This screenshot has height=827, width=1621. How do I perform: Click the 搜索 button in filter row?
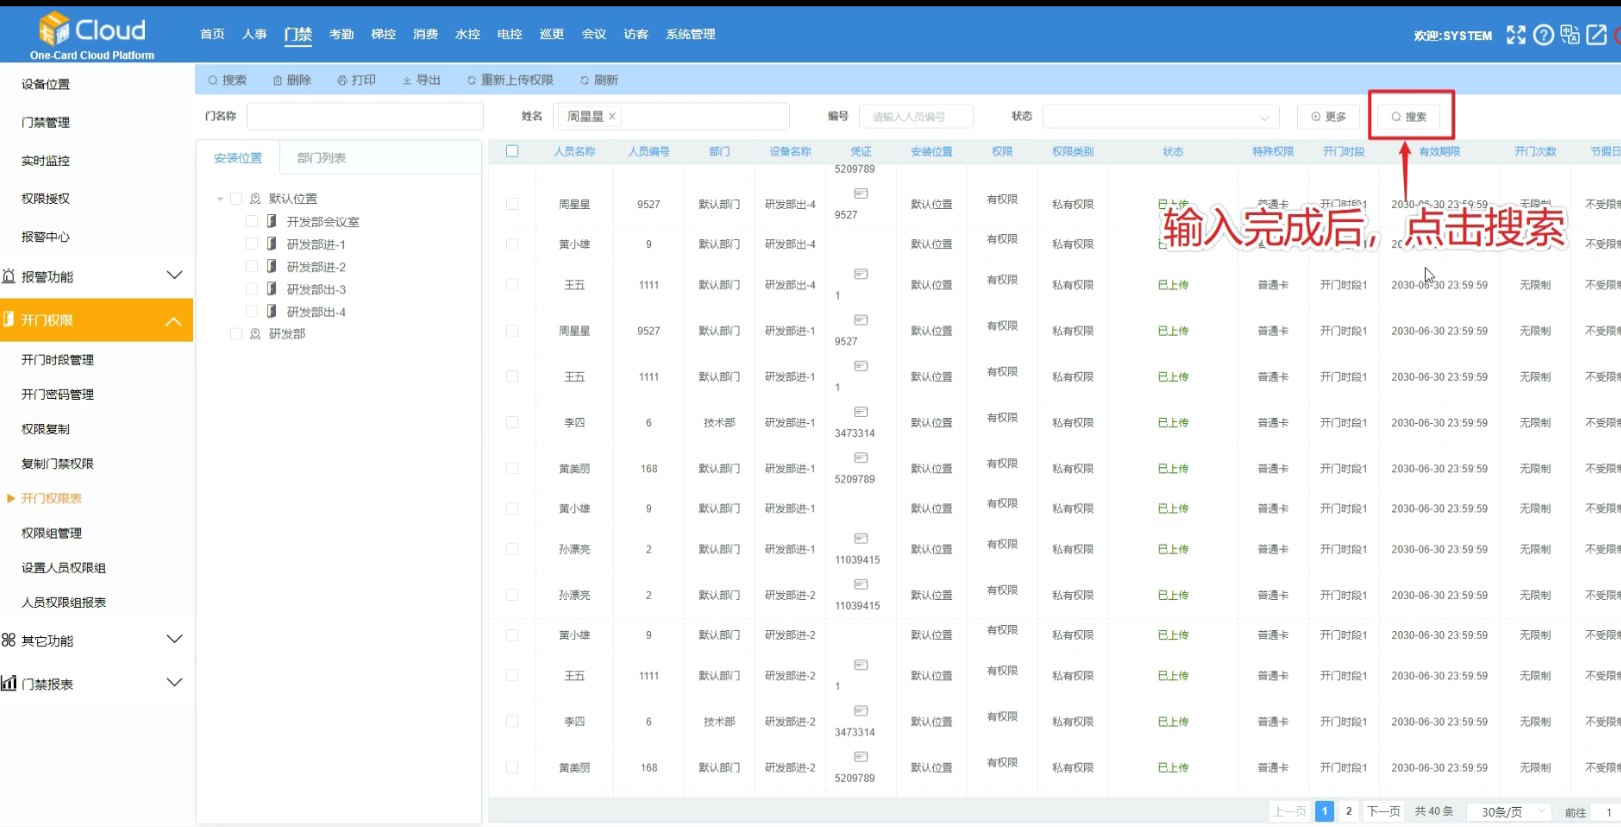tap(1409, 117)
